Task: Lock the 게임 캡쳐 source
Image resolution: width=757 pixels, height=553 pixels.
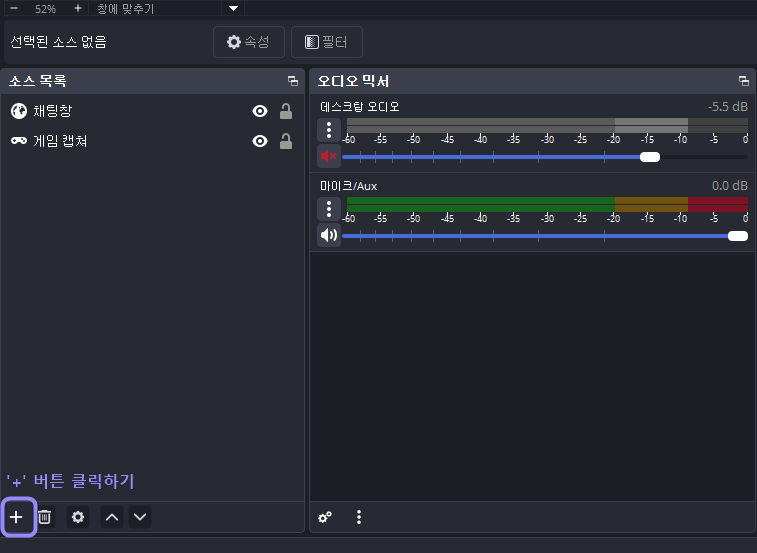Action: pos(286,141)
